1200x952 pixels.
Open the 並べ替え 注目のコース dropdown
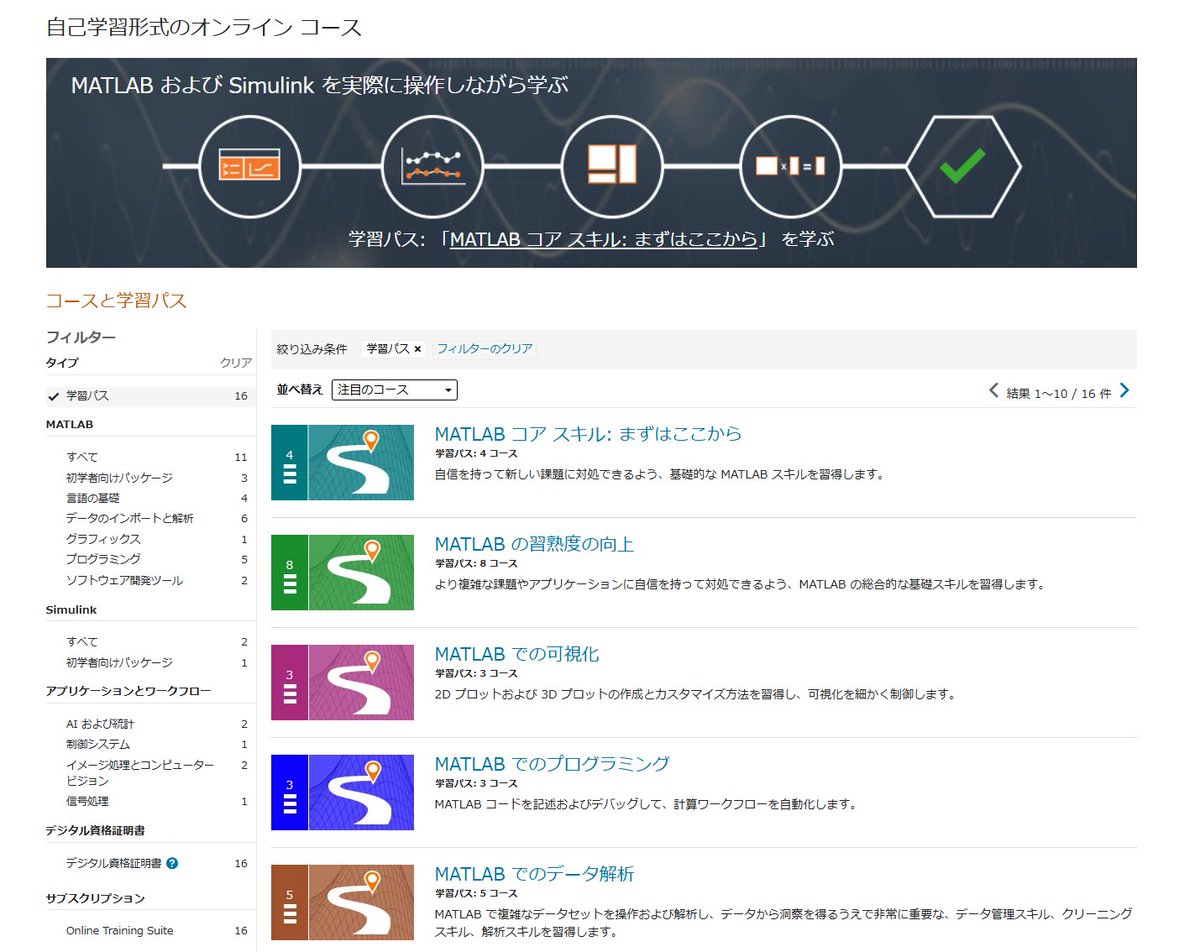coord(394,390)
